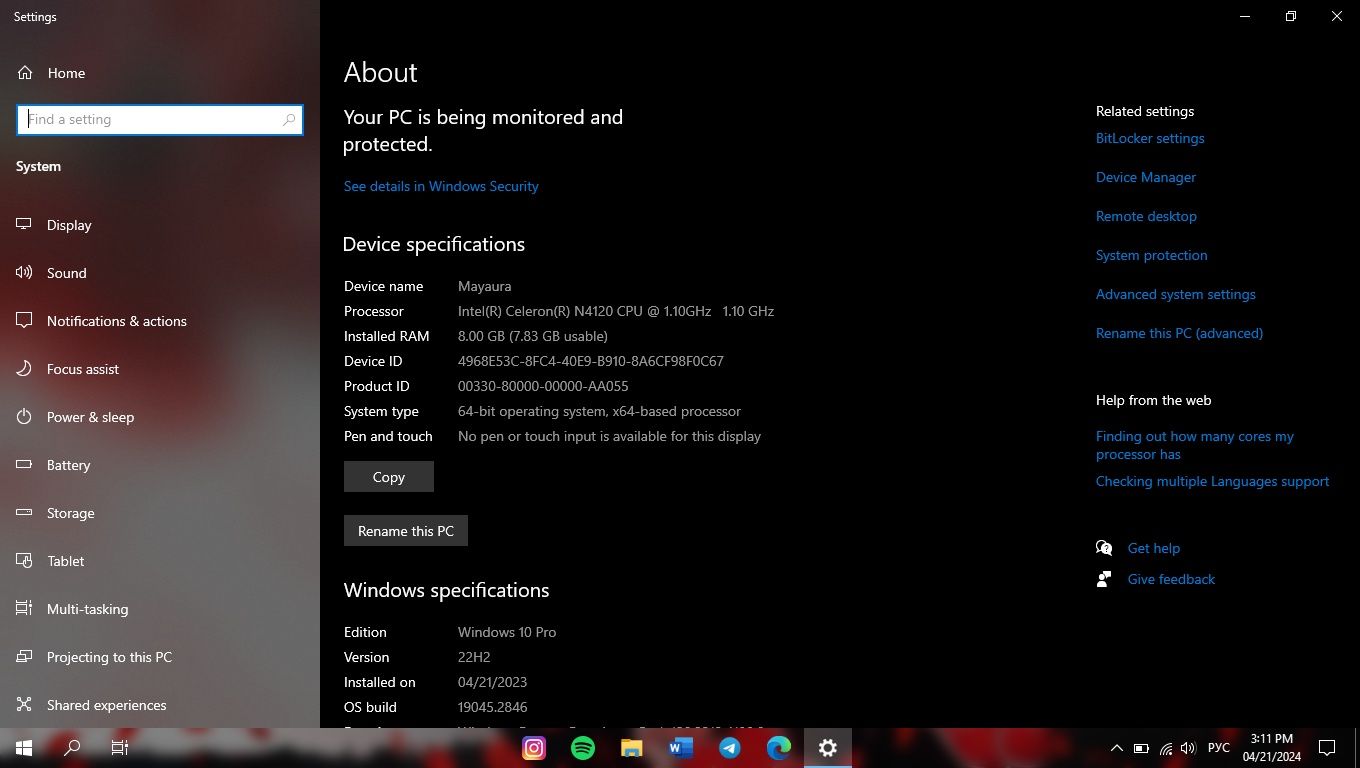Screen dimensions: 1360x768
Task: Click the search magnifier in Find a setting
Action: click(289, 119)
